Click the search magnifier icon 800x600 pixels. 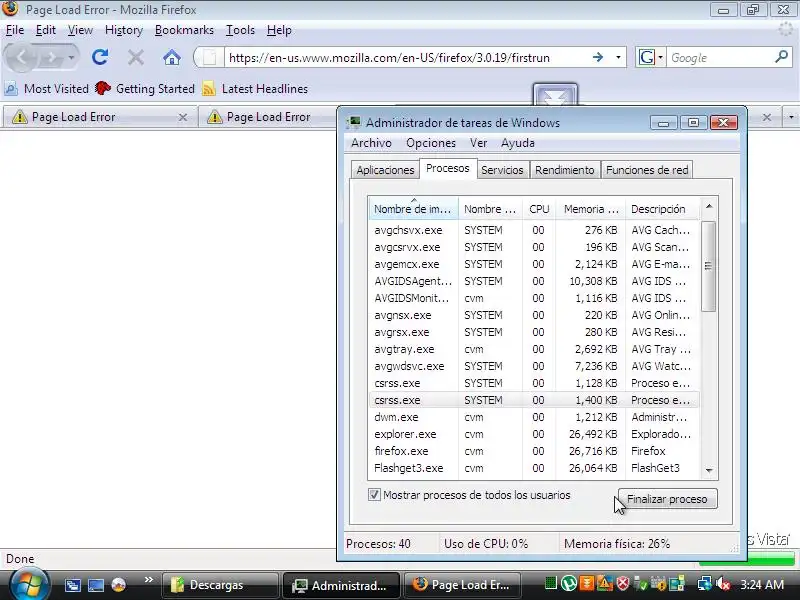[x=782, y=57]
